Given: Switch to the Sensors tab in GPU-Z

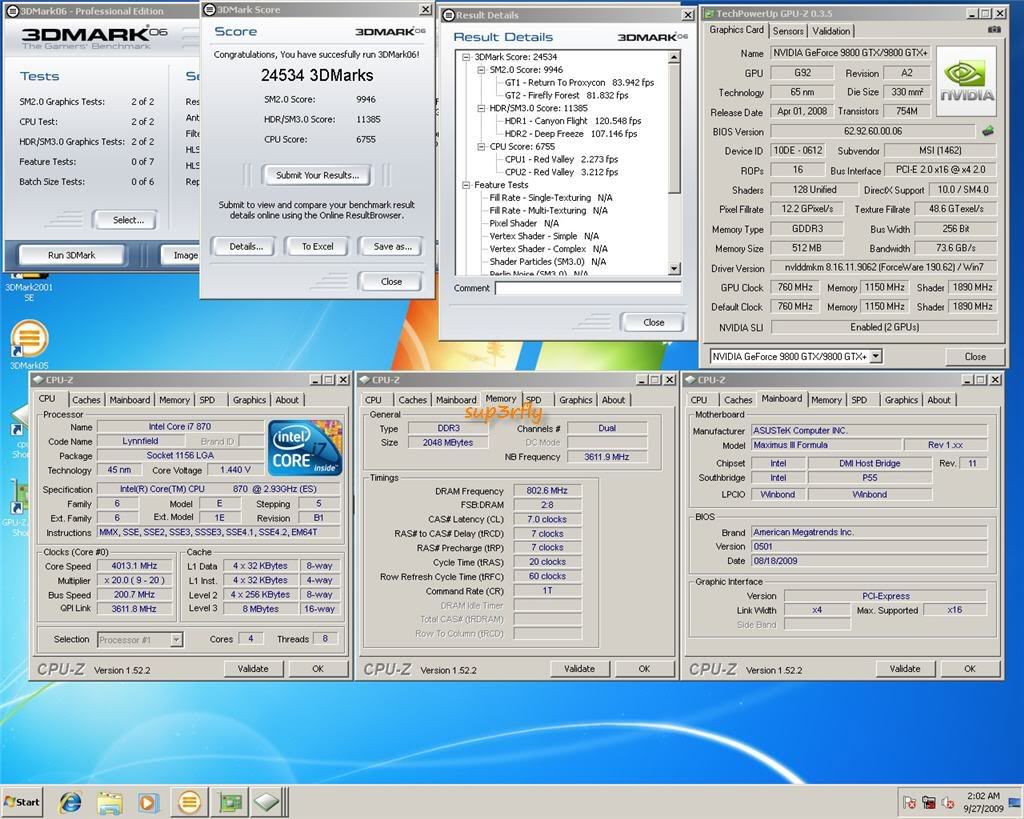Looking at the screenshot, I should 787,31.
